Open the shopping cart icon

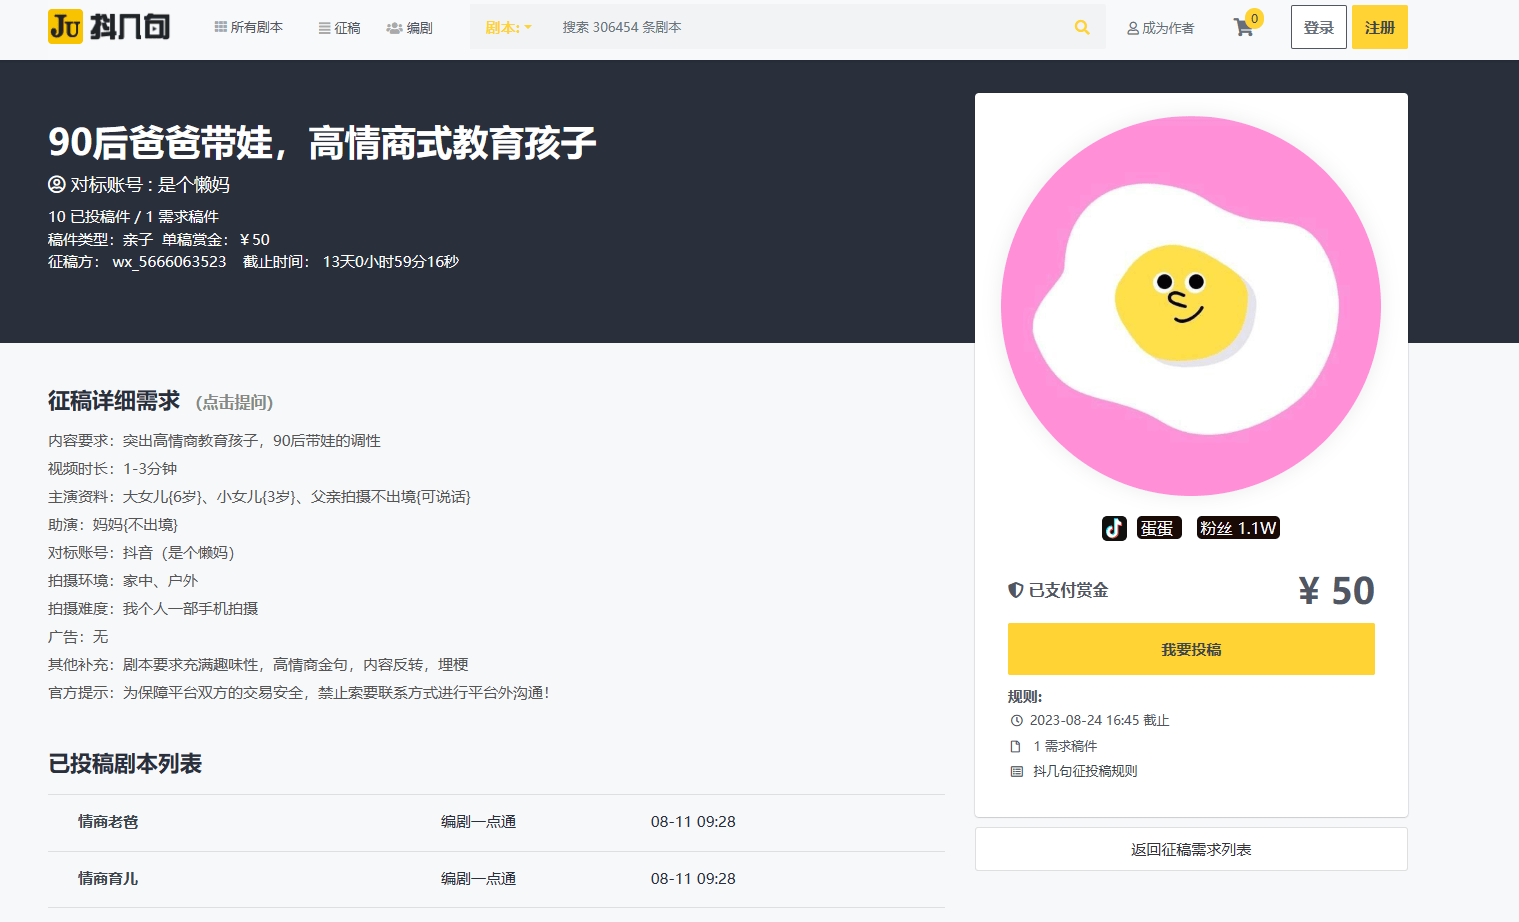click(x=1243, y=28)
